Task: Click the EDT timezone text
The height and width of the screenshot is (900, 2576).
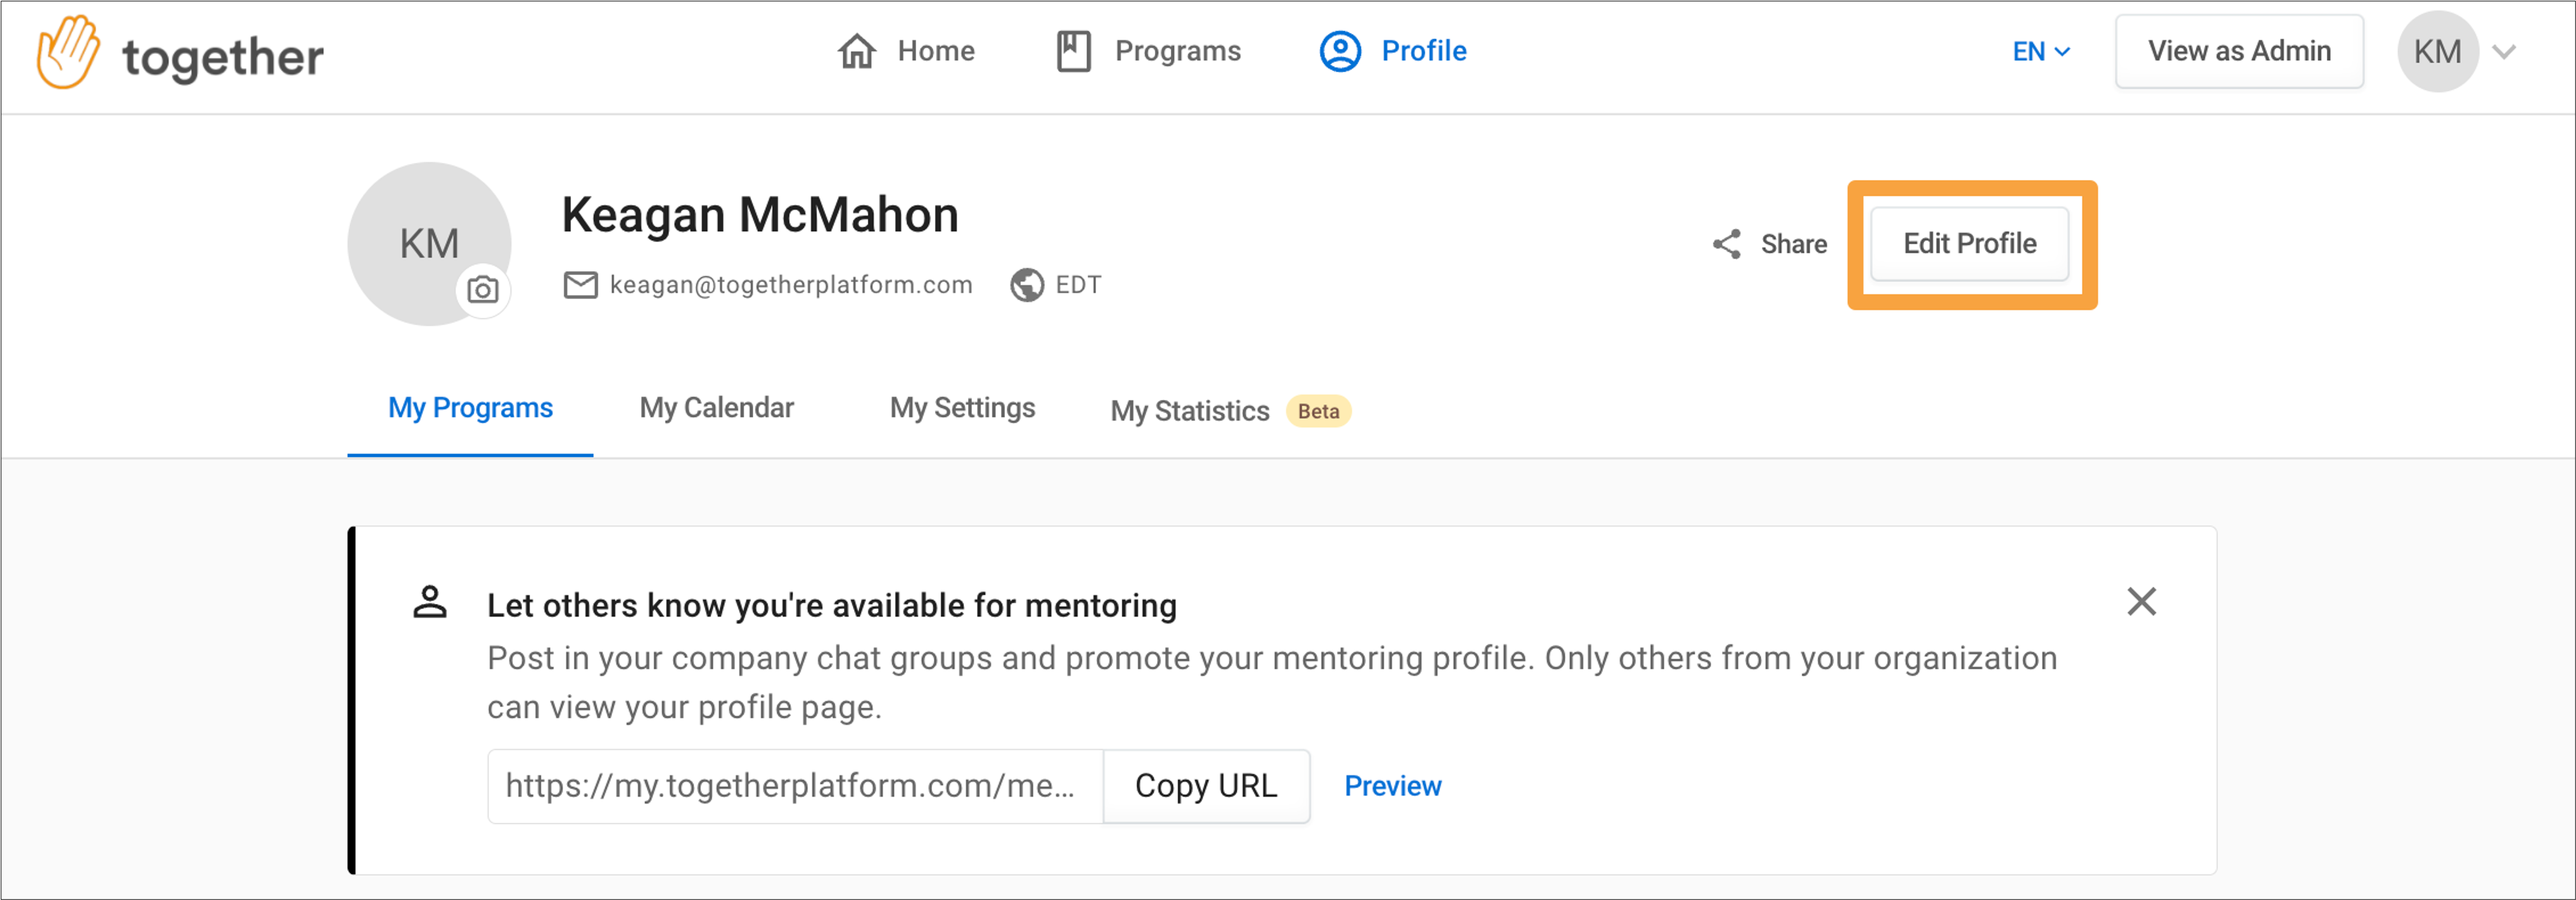Action: (1078, 285)
